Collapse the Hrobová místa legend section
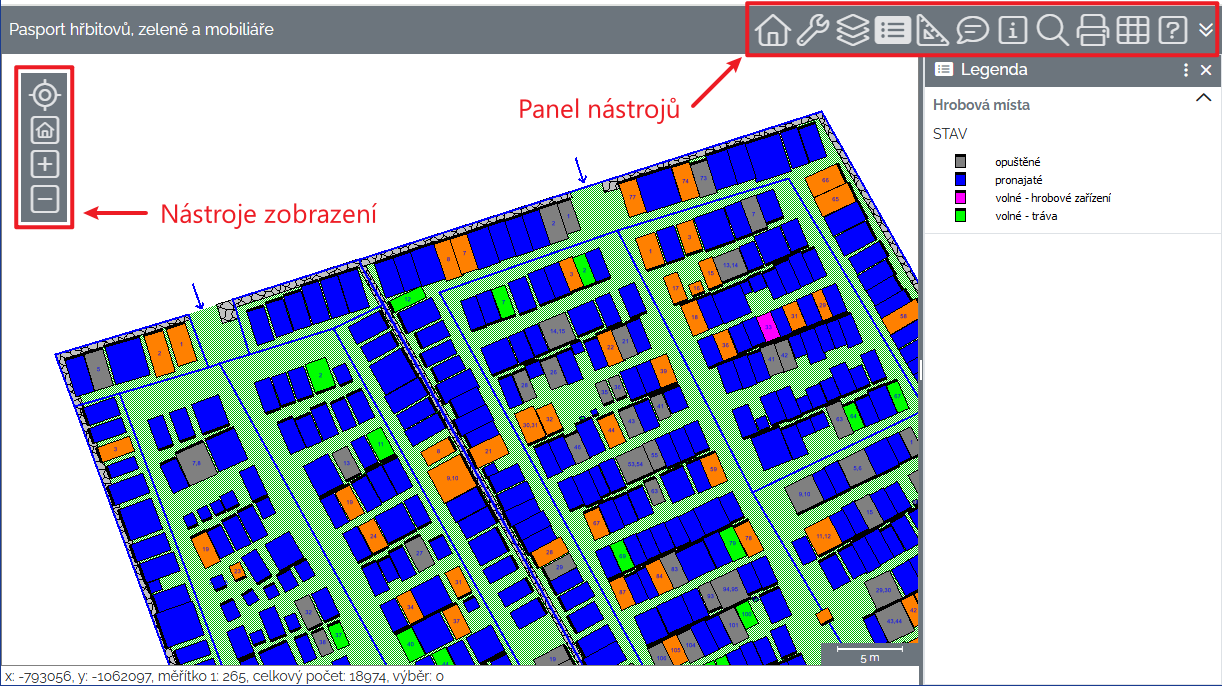 [1204, 98]
